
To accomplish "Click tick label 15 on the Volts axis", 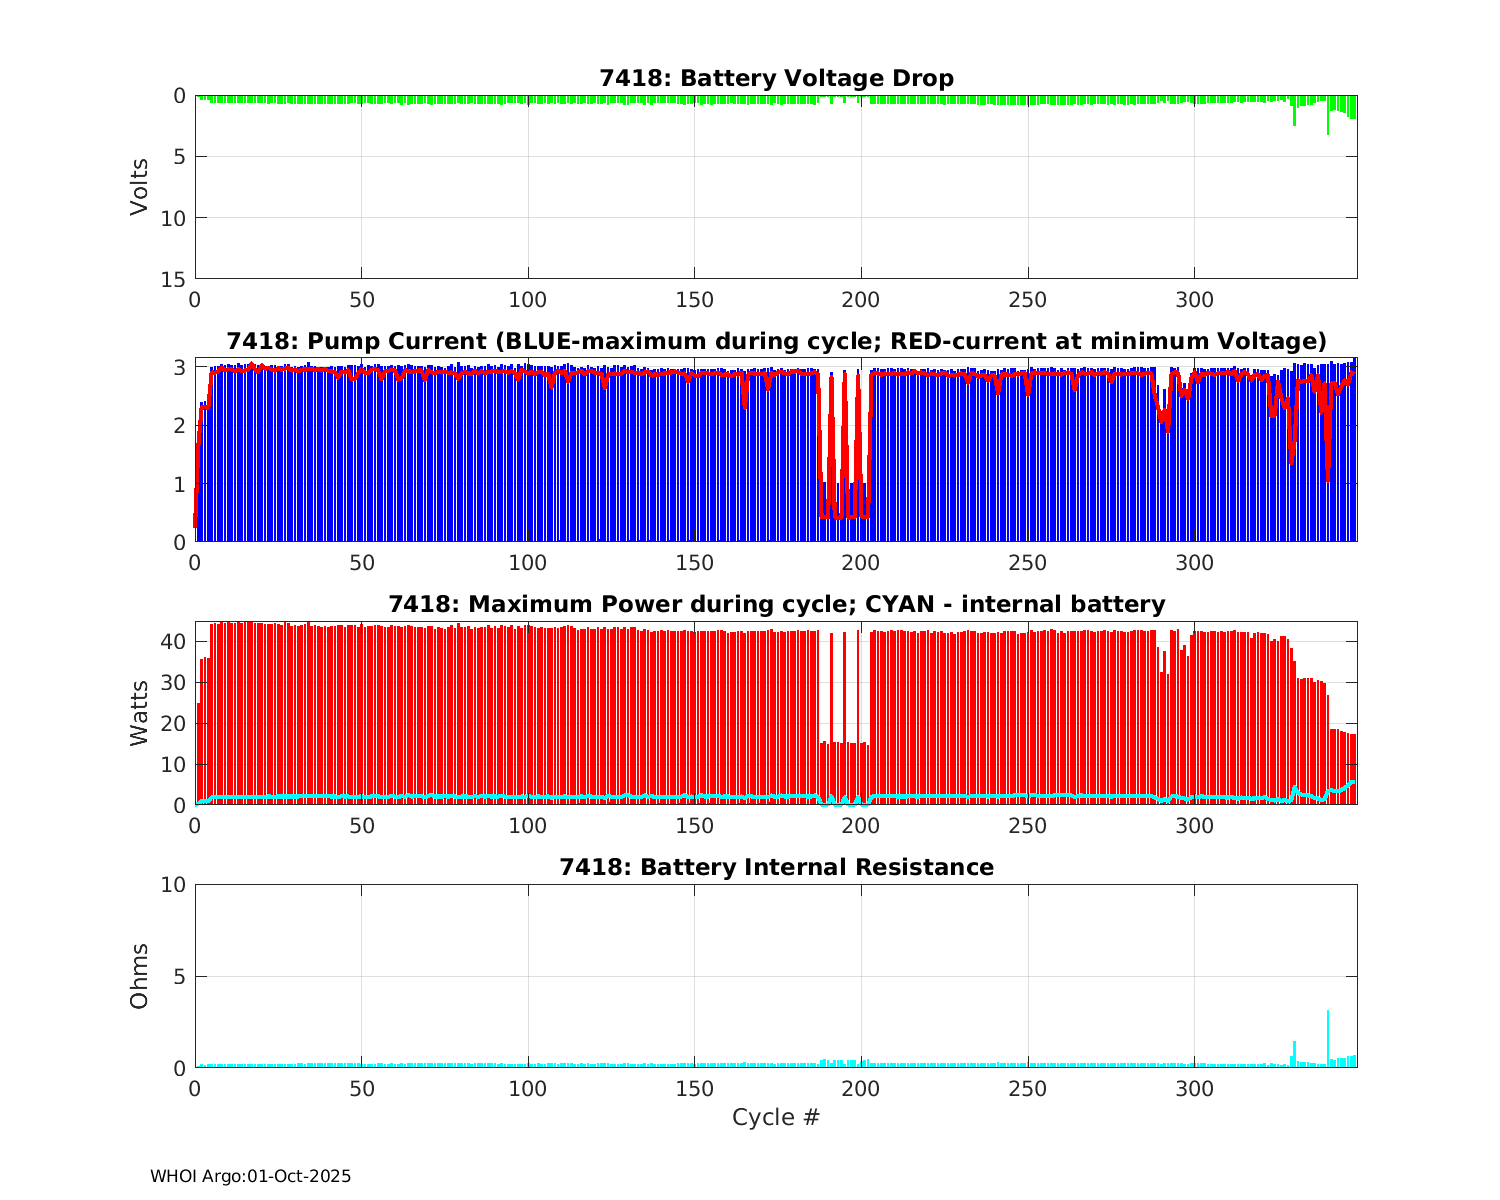I will coord(174,279).
